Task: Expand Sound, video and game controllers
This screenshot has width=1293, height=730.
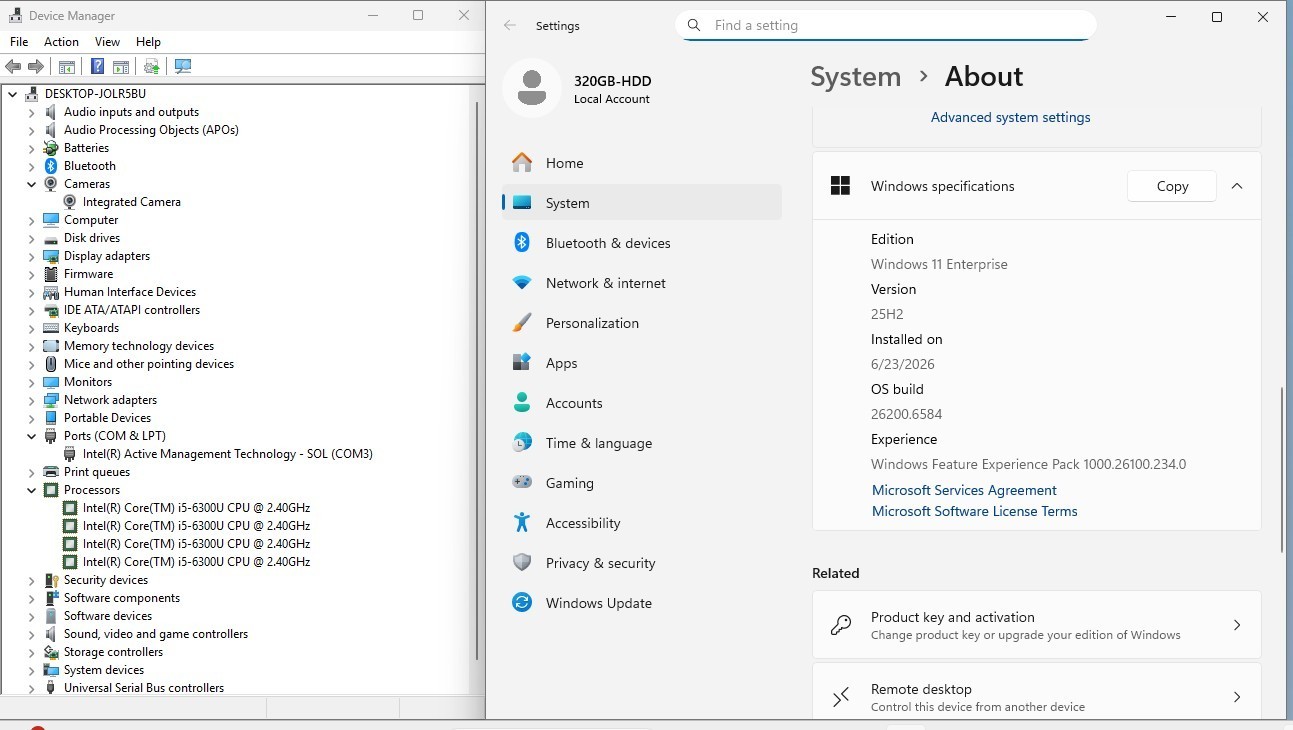Action: point(32,634)
